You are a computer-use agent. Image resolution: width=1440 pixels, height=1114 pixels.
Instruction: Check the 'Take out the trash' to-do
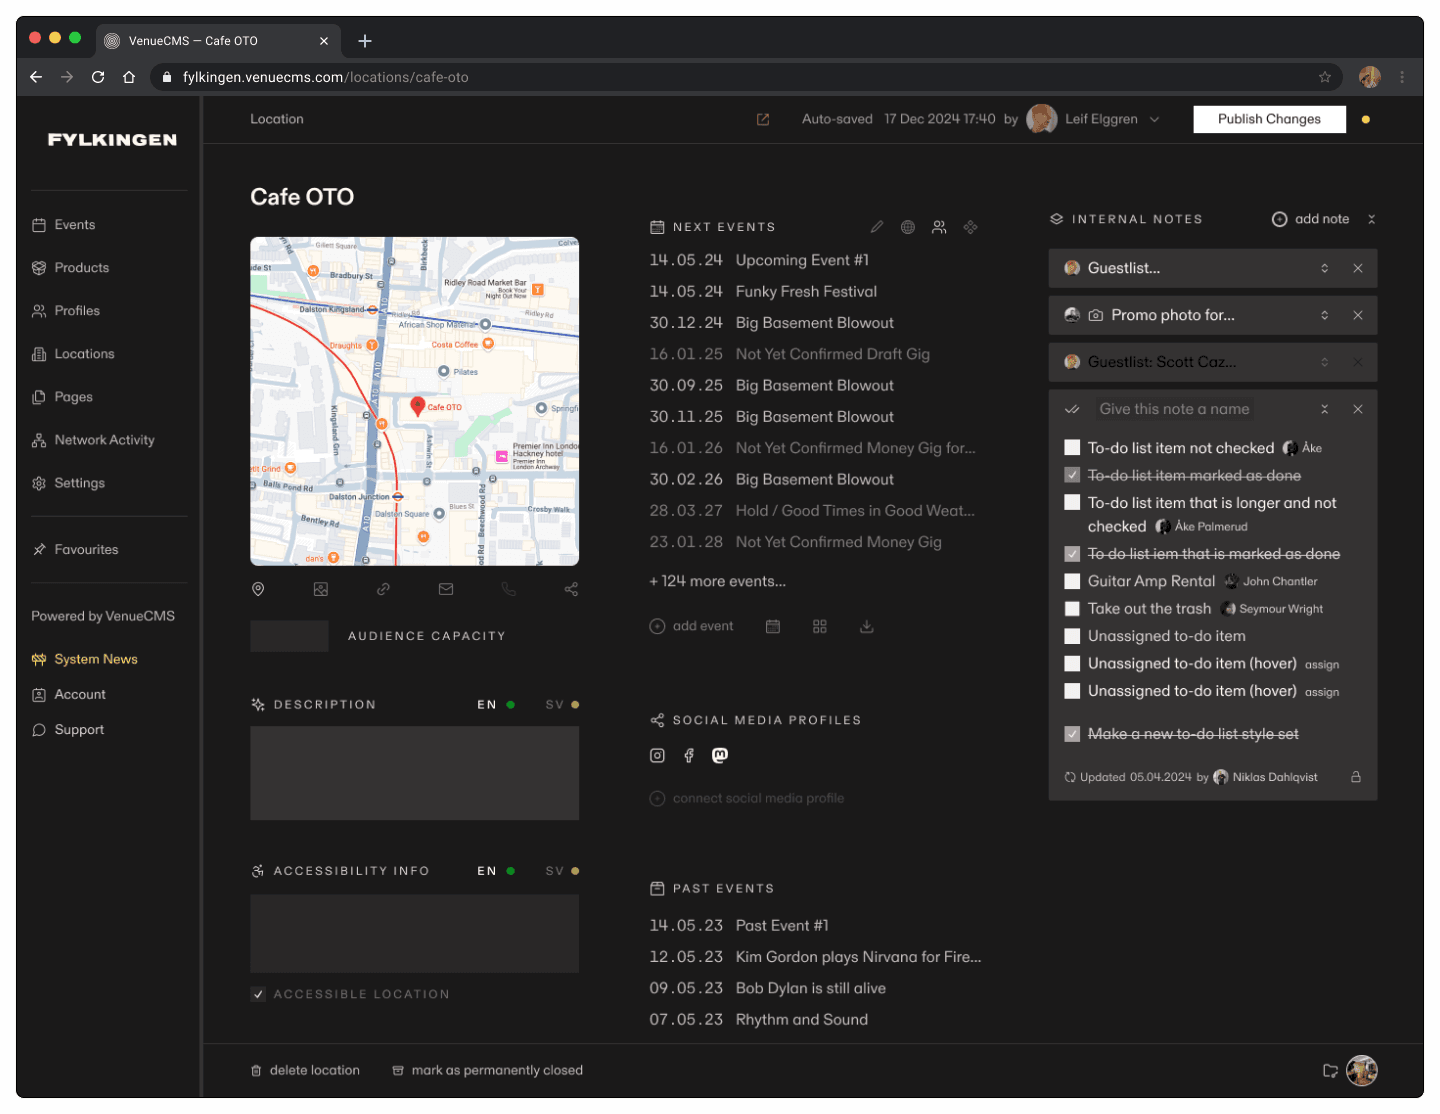pos(1072,608)
